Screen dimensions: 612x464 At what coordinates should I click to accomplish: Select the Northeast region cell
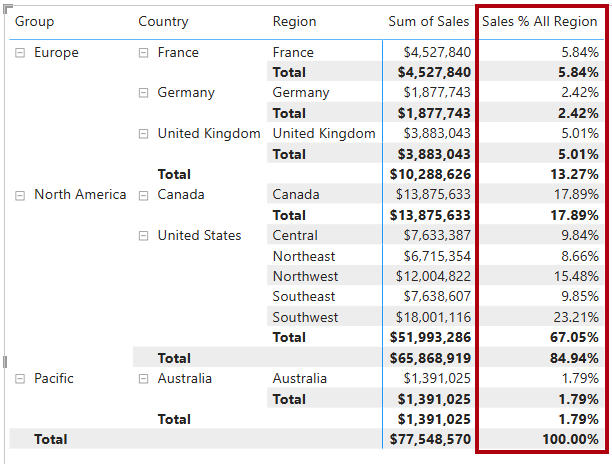pos(304,256)
